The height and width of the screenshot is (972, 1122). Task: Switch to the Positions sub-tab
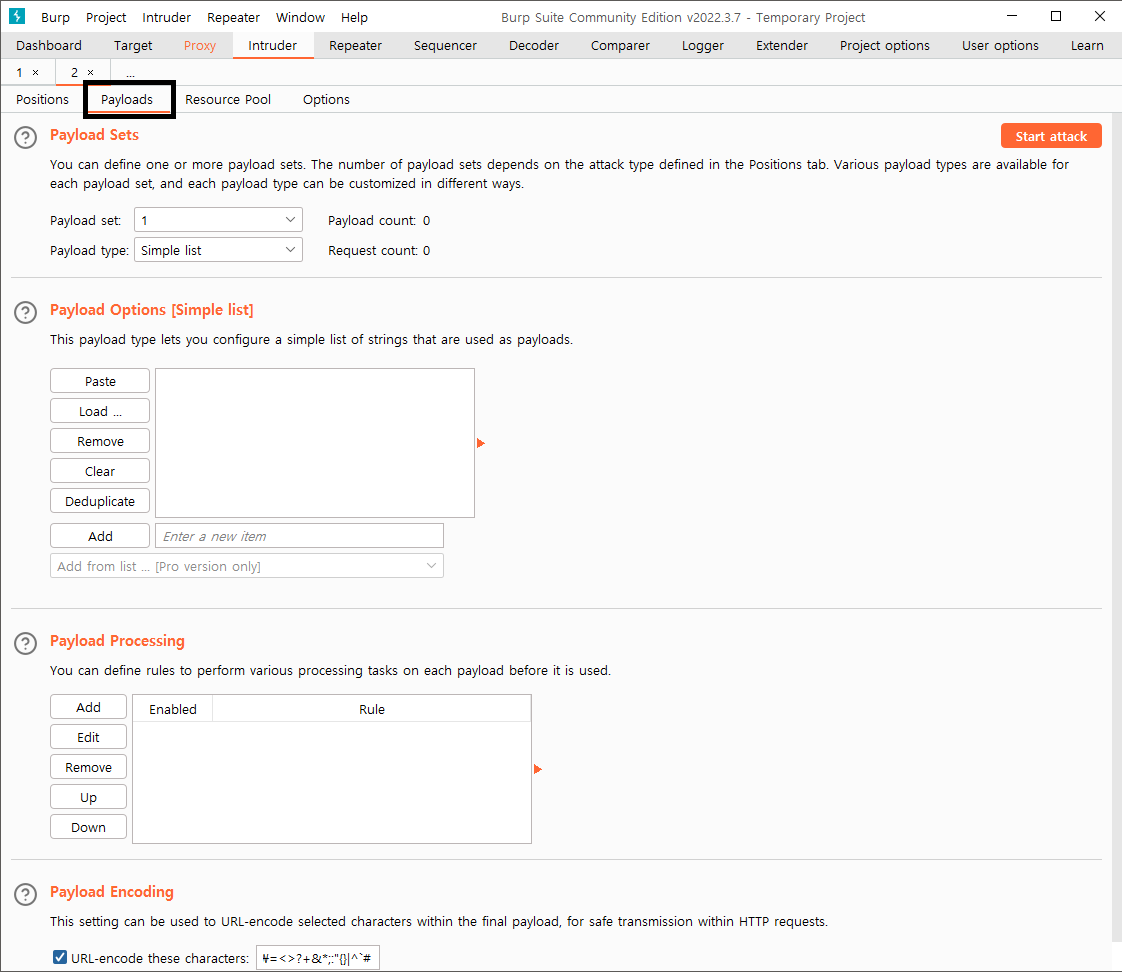[42, 99]
